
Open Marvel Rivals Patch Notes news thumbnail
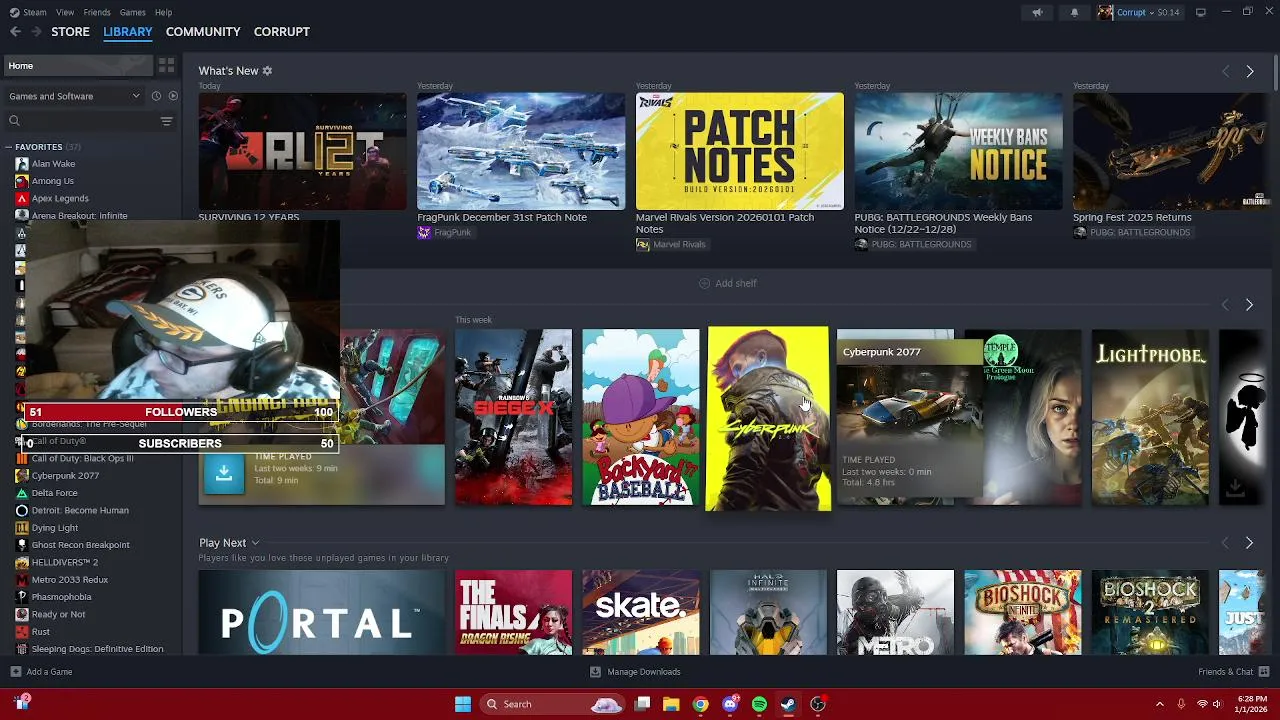pos(740,152)
